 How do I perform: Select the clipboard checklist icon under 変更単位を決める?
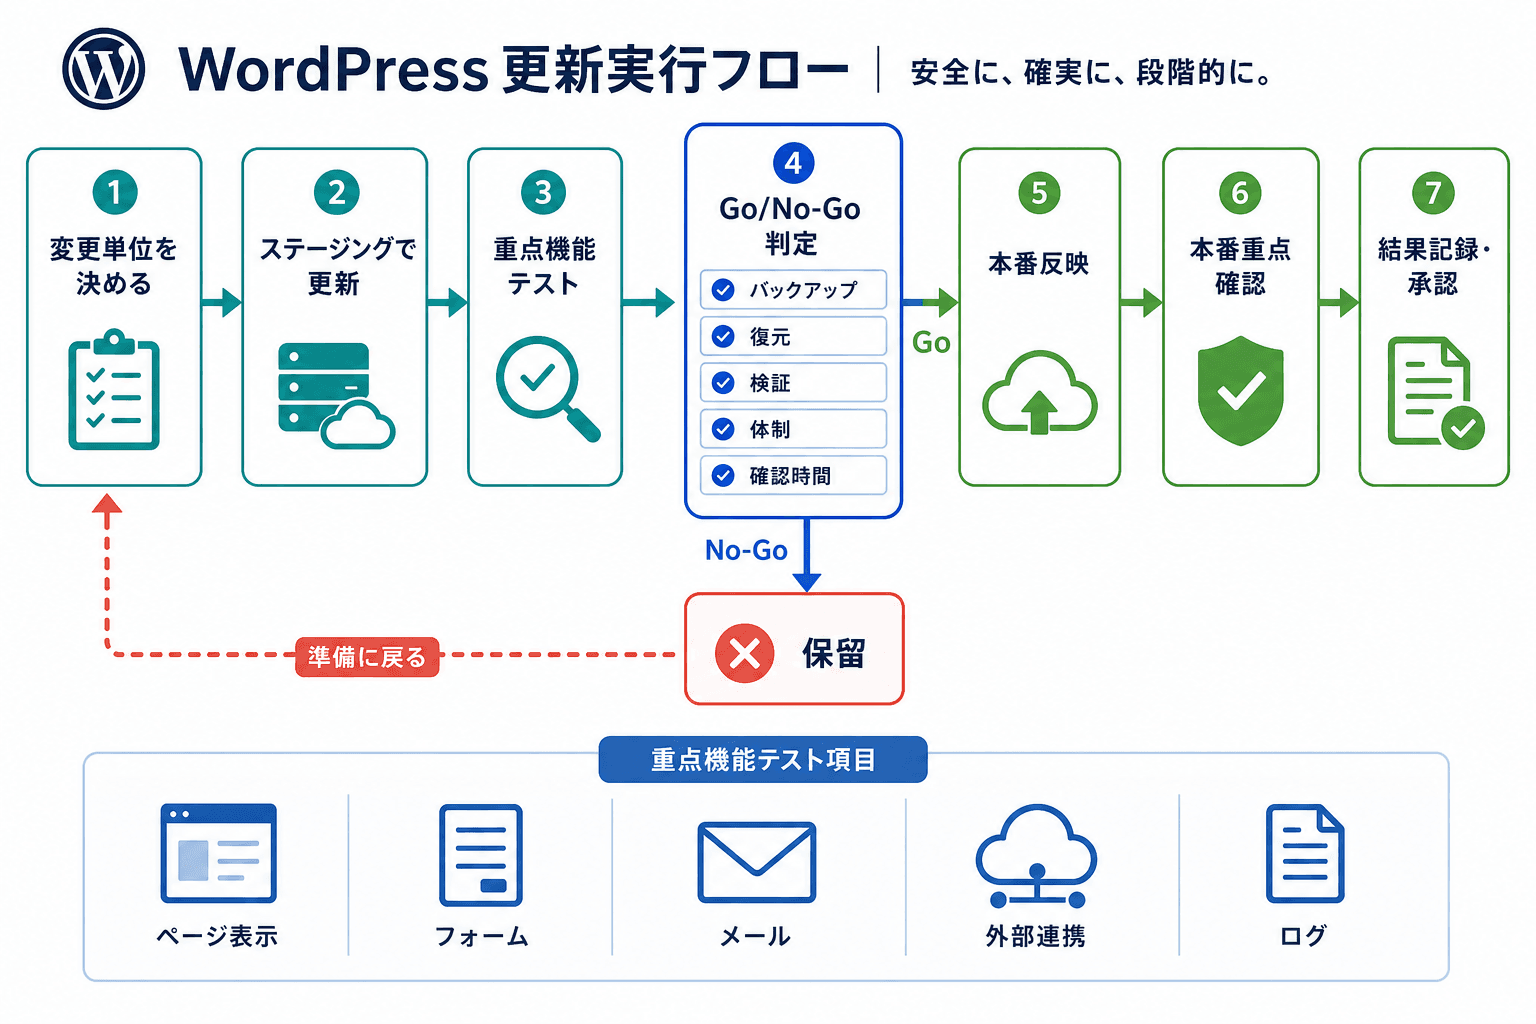point(114,389)
